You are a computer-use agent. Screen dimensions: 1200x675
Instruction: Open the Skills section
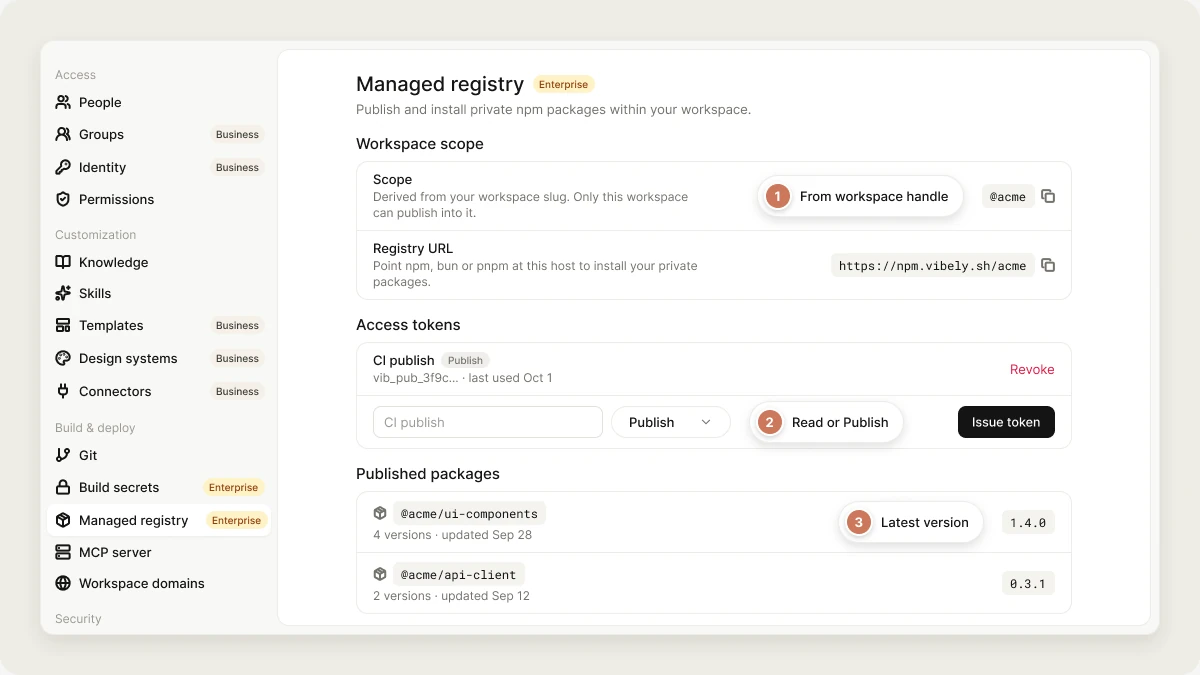pyautogui.click(x=158, y=293)
